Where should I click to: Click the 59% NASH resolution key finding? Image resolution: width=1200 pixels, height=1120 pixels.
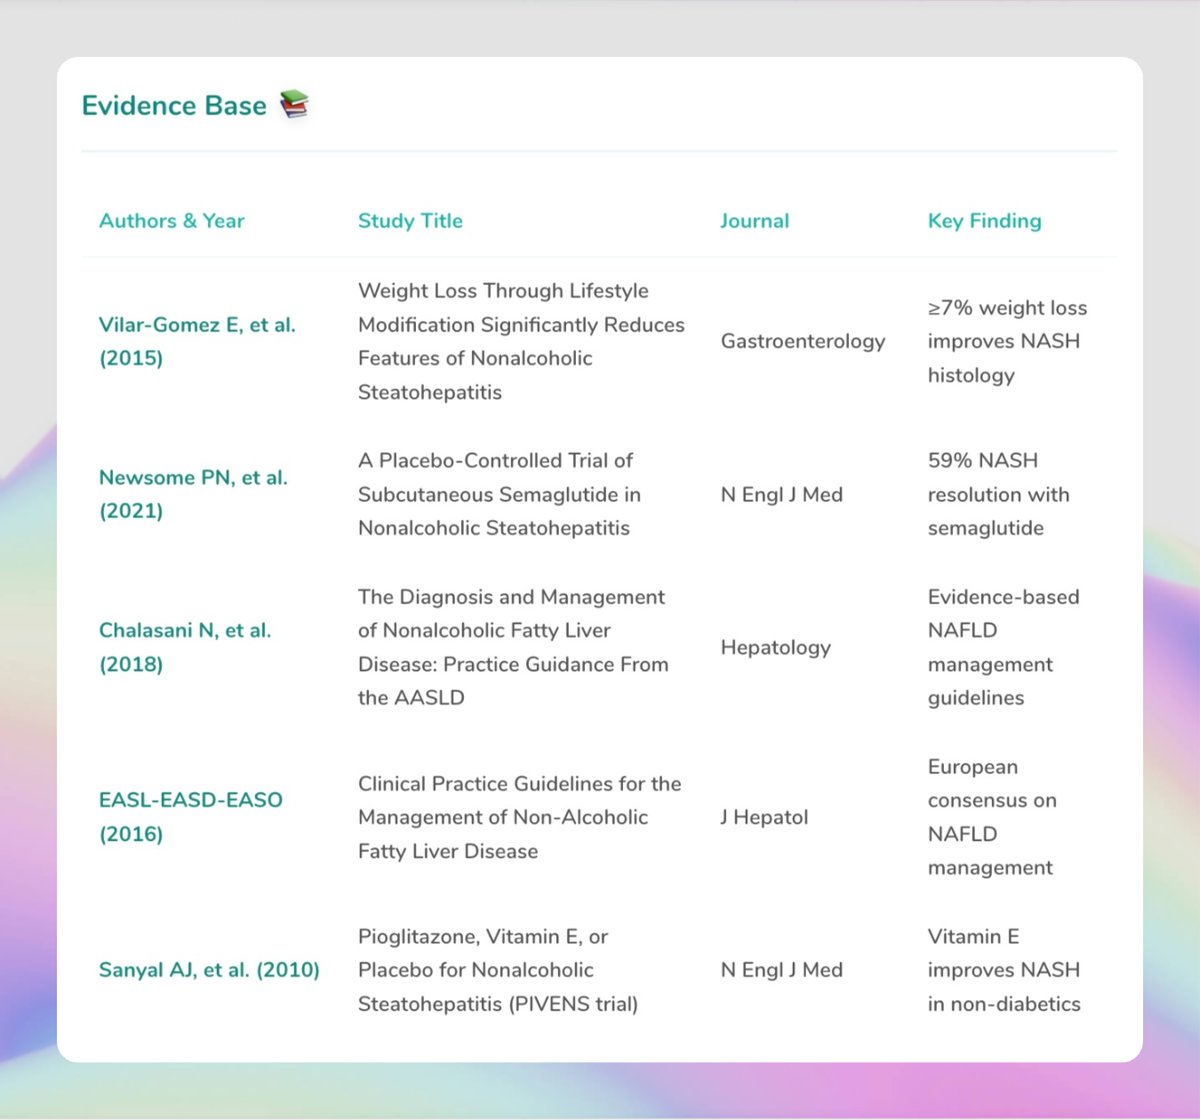(x=997, y=494)
